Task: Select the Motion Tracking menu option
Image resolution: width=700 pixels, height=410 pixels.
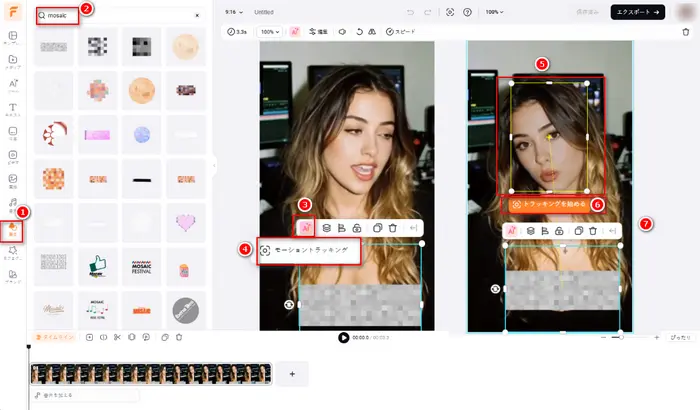Action: click(x=309, y=251)
